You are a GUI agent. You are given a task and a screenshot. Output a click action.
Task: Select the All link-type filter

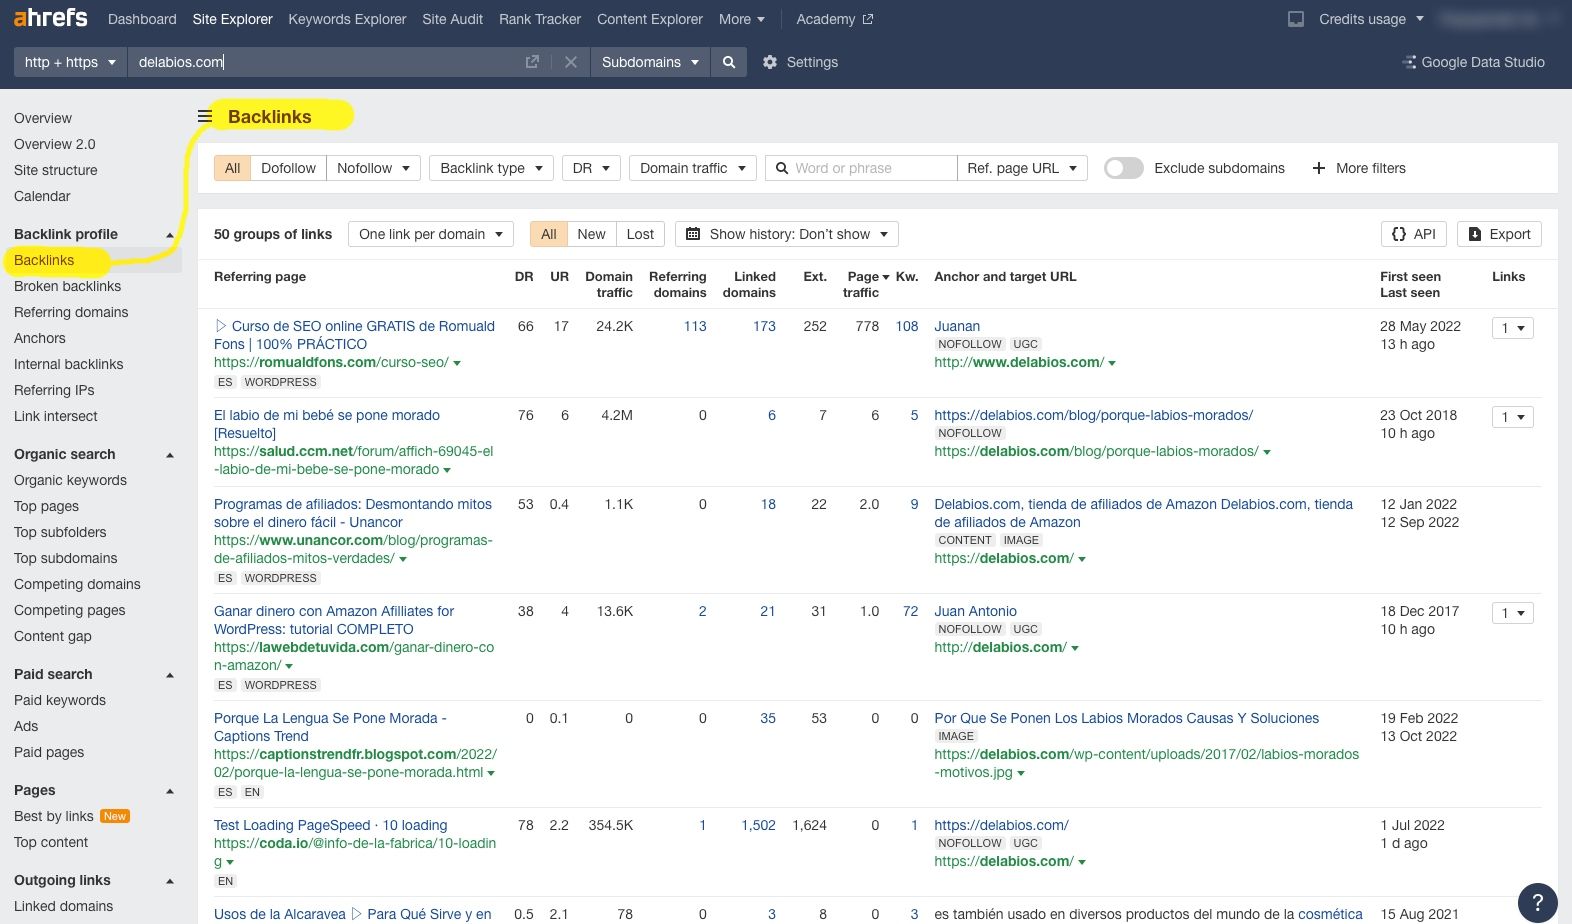[232, 168]
